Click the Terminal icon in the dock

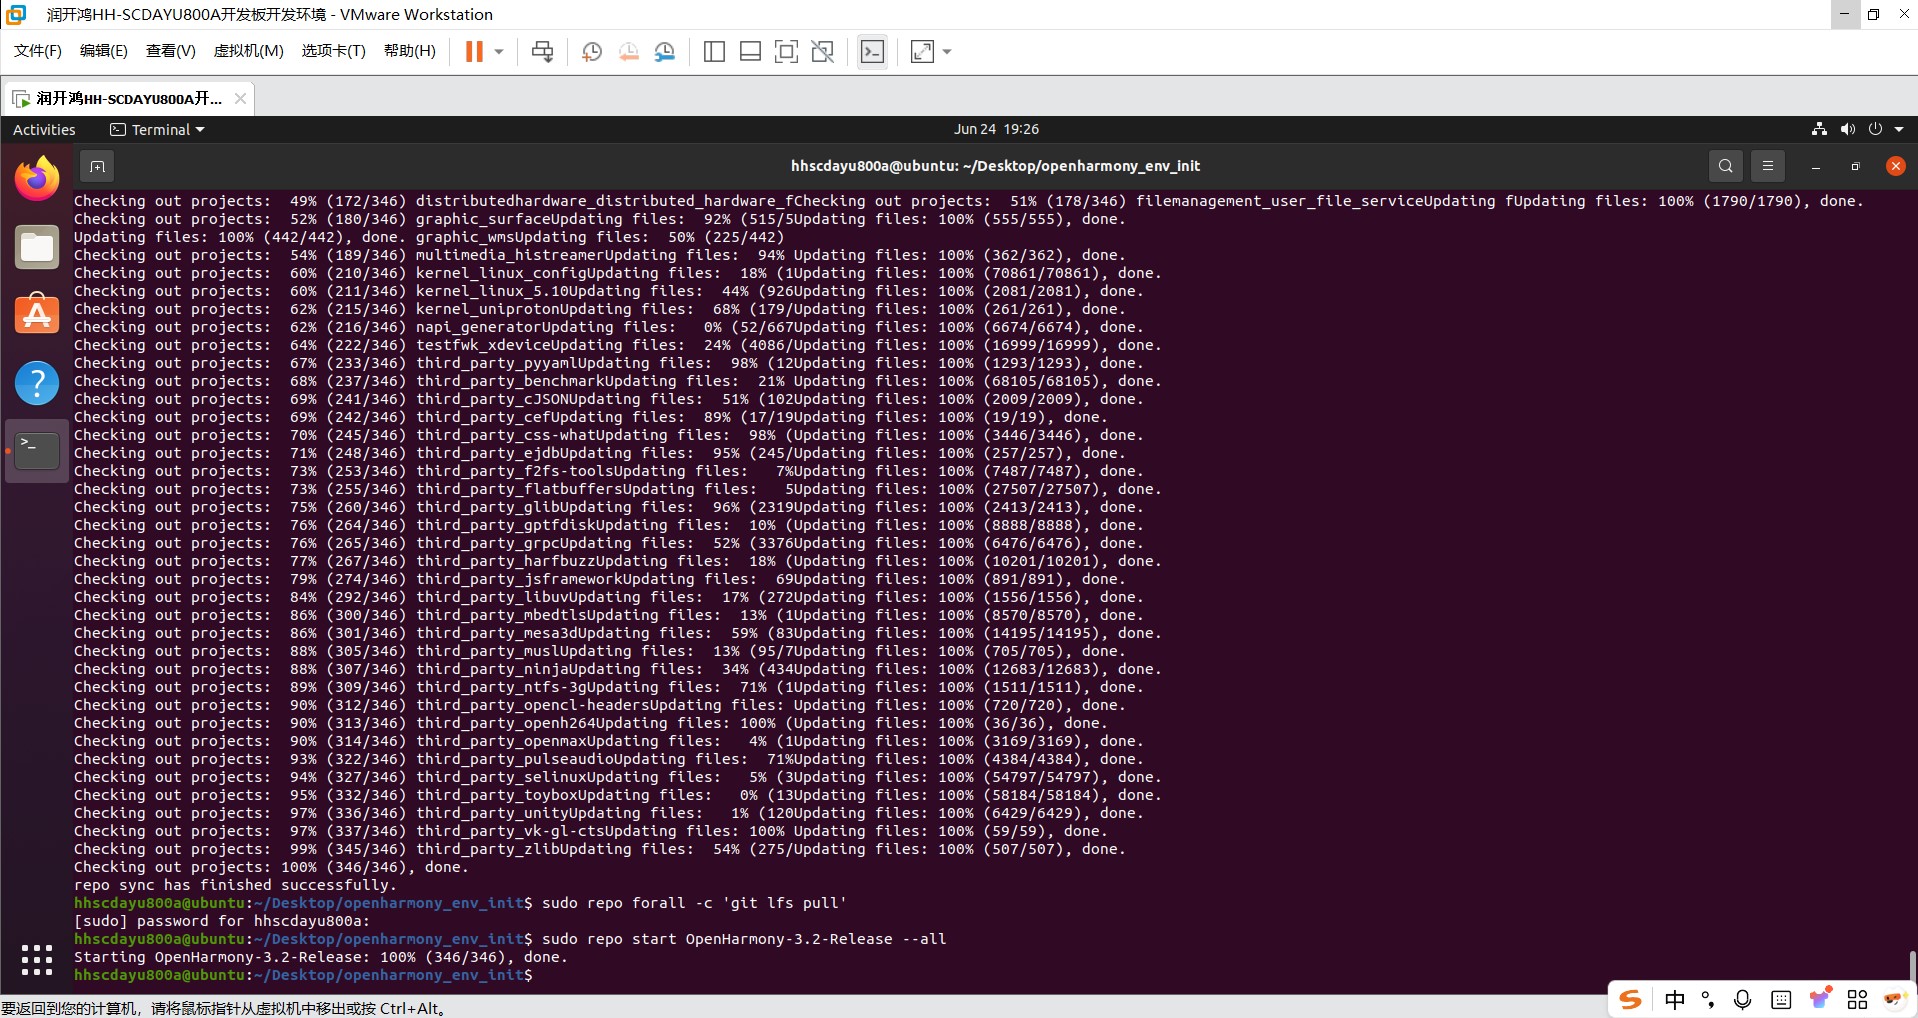[x=37, y=451]
